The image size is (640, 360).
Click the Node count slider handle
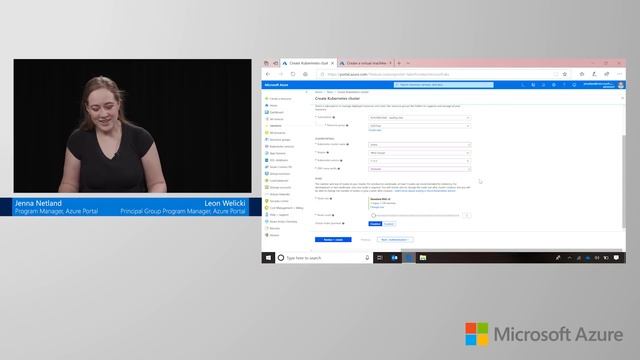pos(373,216)
